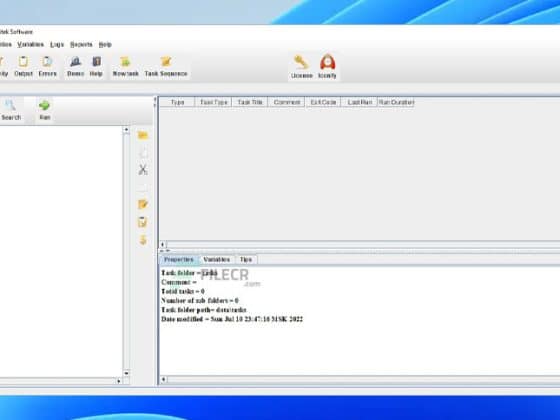
Task: Open the Errors toolbar button
Action: (48, 66)
